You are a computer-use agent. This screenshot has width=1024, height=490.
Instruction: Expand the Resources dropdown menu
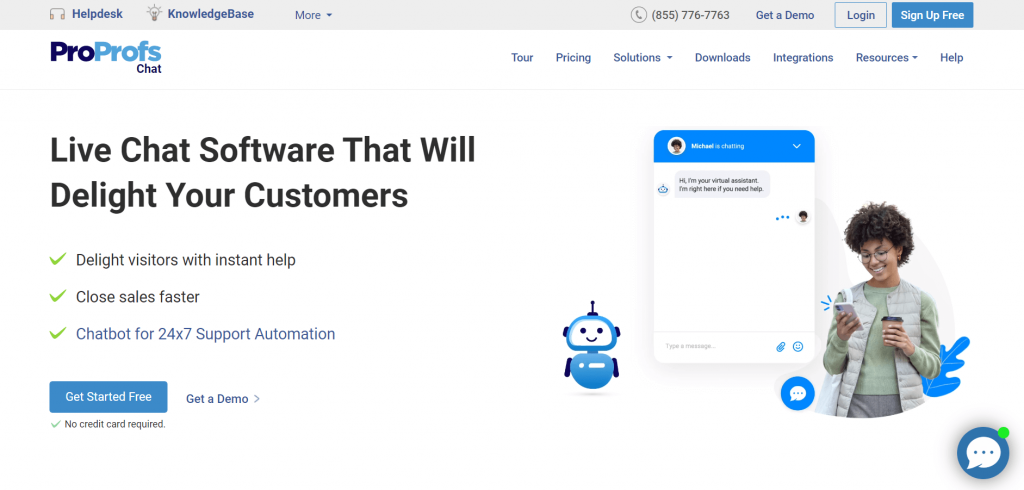(886, 57)
